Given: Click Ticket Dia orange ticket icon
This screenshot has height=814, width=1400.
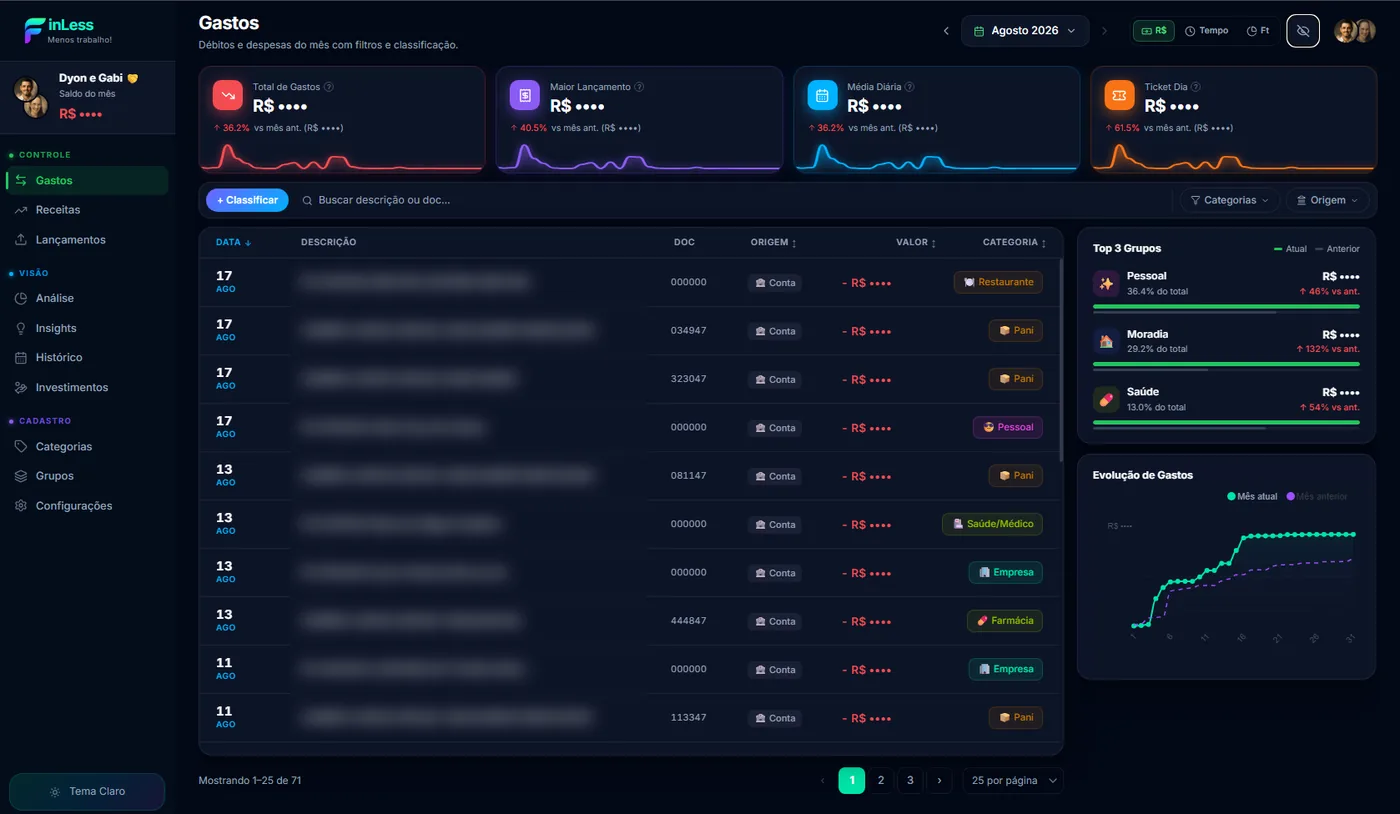Looking at the screenshot, I should (1120, 95).
